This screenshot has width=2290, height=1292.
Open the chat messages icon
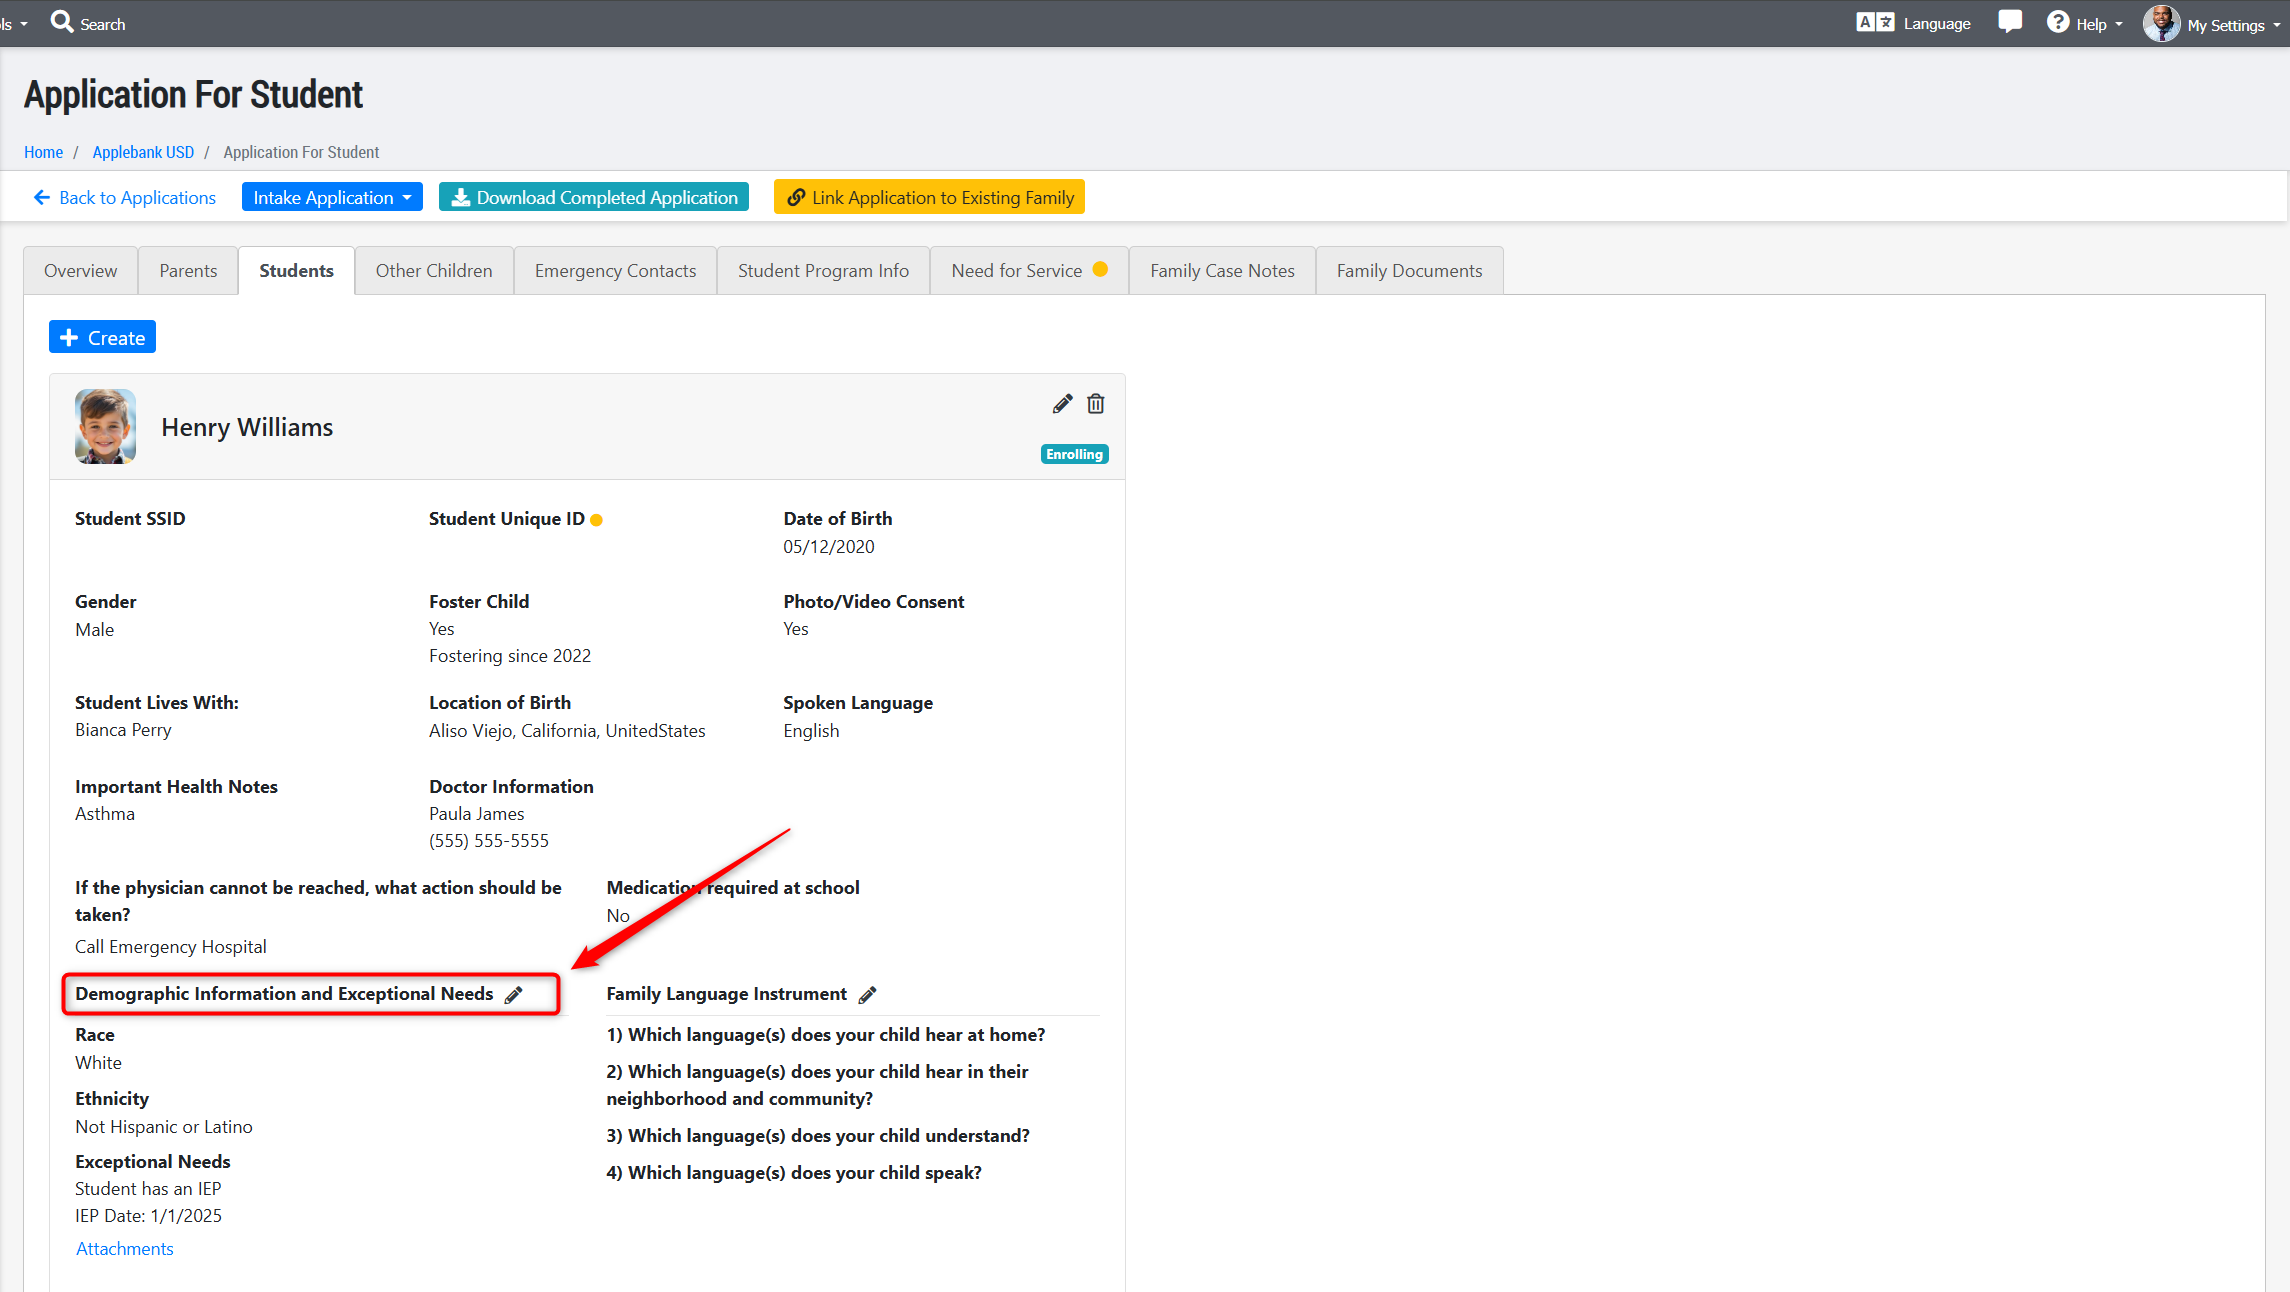coord(2009,22)
